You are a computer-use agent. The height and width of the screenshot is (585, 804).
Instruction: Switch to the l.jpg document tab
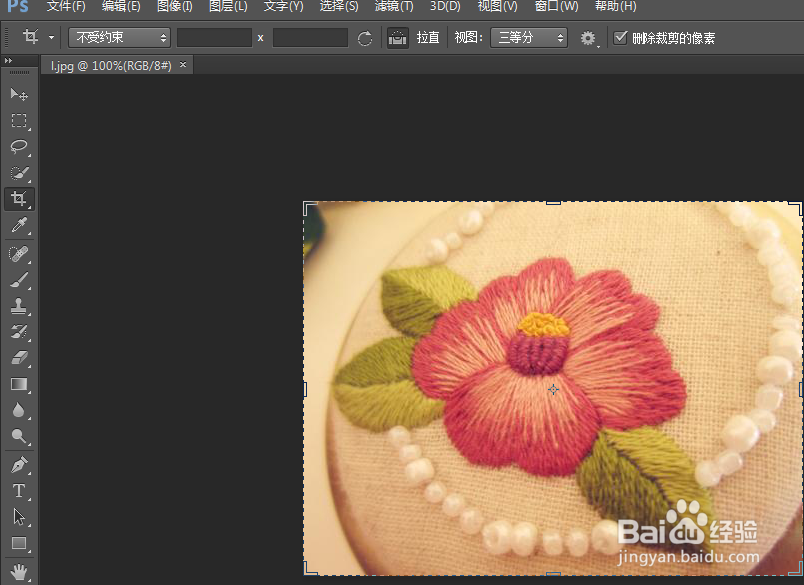click(x=111, y=66)
